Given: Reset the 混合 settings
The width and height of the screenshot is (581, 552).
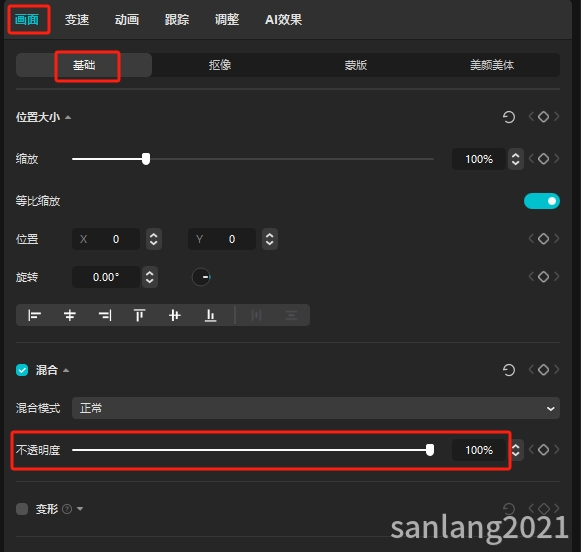Looking at the screenshot, I should tap(509, 370).
